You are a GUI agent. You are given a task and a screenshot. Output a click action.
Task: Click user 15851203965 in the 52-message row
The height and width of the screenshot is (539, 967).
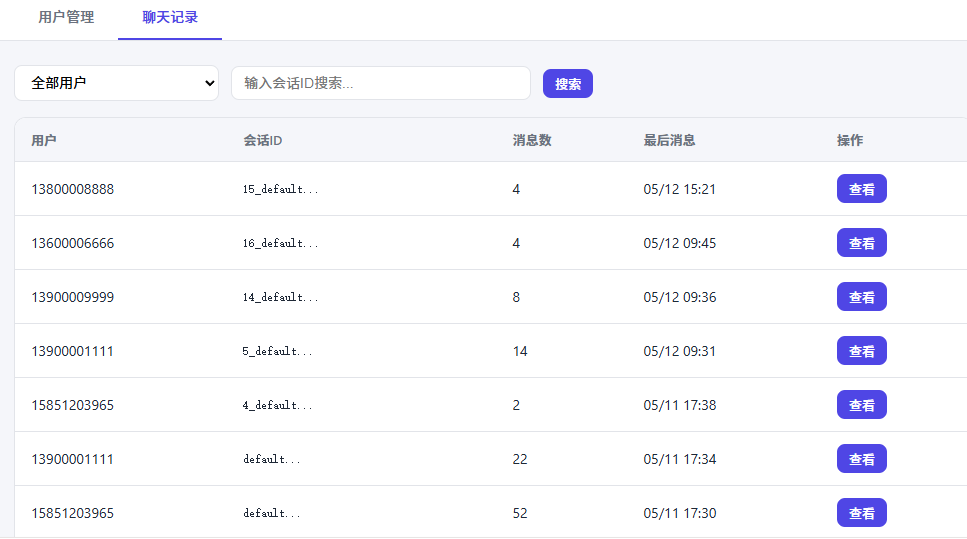click(73, 513)
